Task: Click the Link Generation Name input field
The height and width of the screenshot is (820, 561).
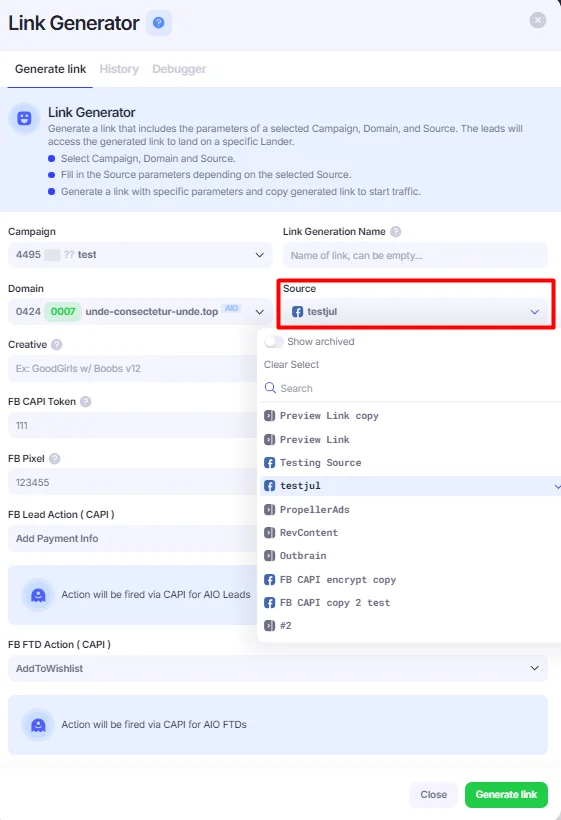Action: (415, 255)
